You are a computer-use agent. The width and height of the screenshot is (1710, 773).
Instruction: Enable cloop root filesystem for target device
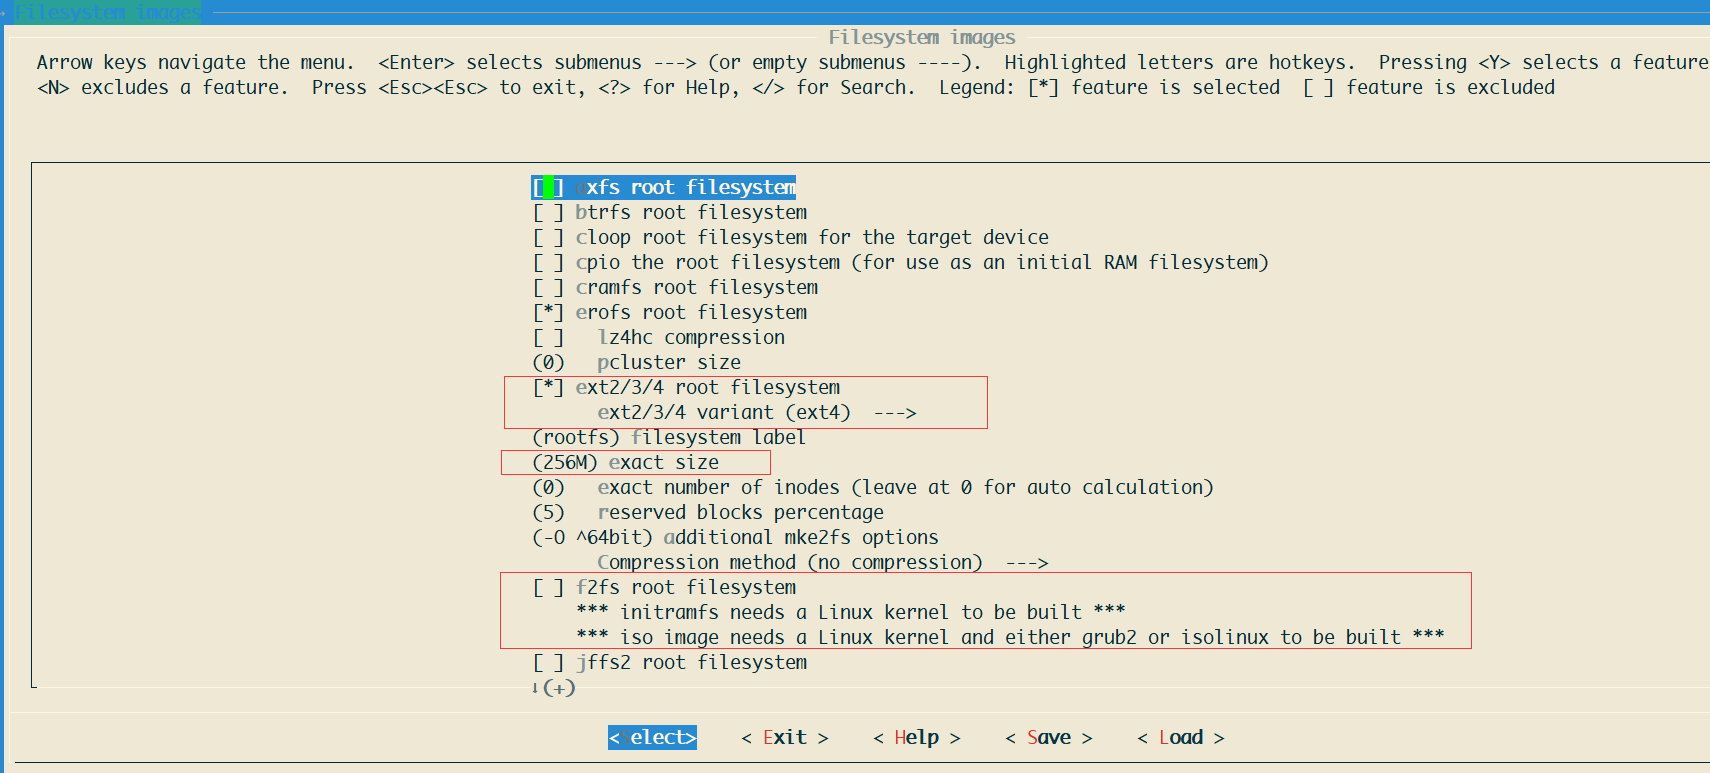point(548,237)
